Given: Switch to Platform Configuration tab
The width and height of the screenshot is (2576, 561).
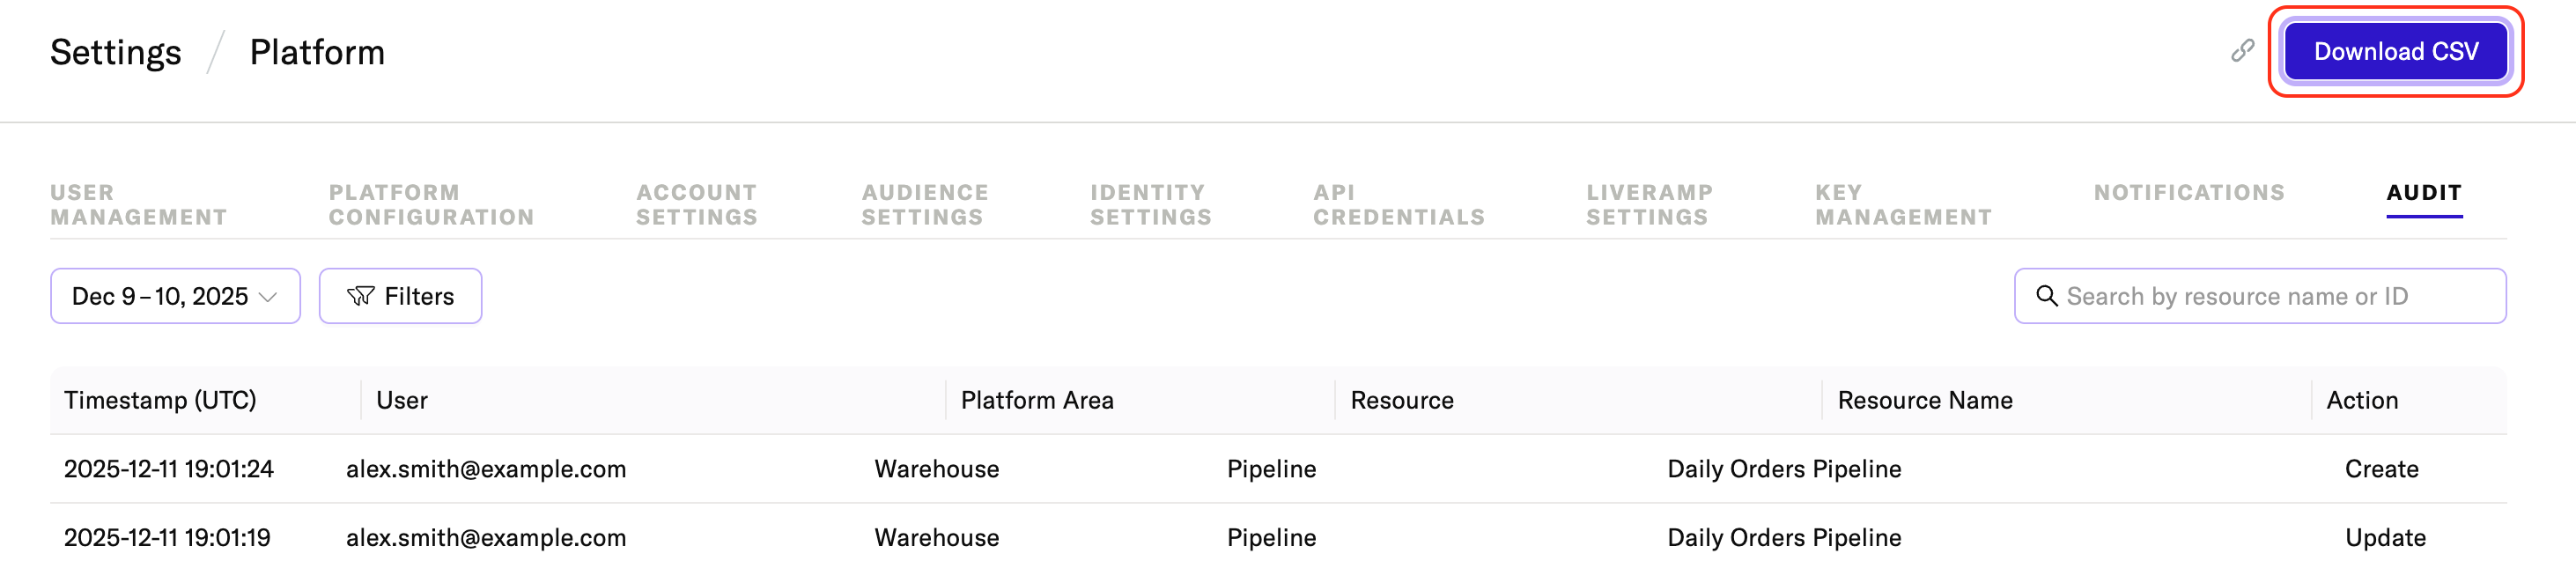Looking at the screenshot, I should (x=431, y=205).
